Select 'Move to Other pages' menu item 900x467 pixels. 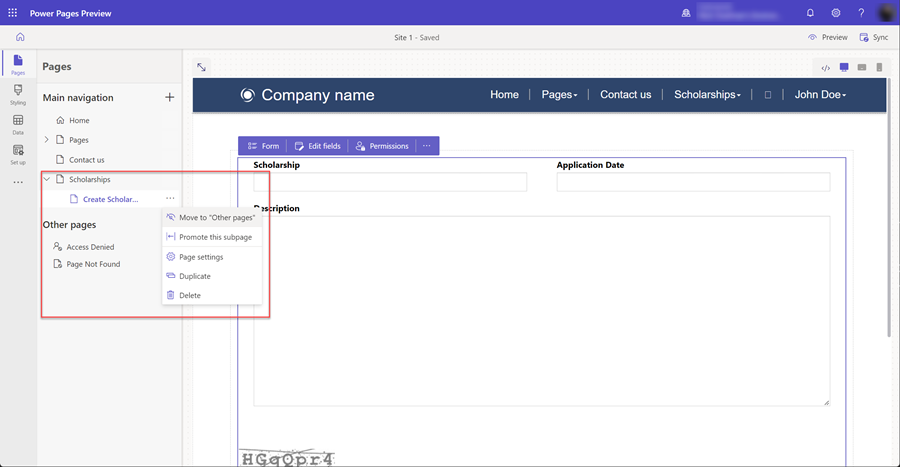pyautogui.click(x=216, y=217)
